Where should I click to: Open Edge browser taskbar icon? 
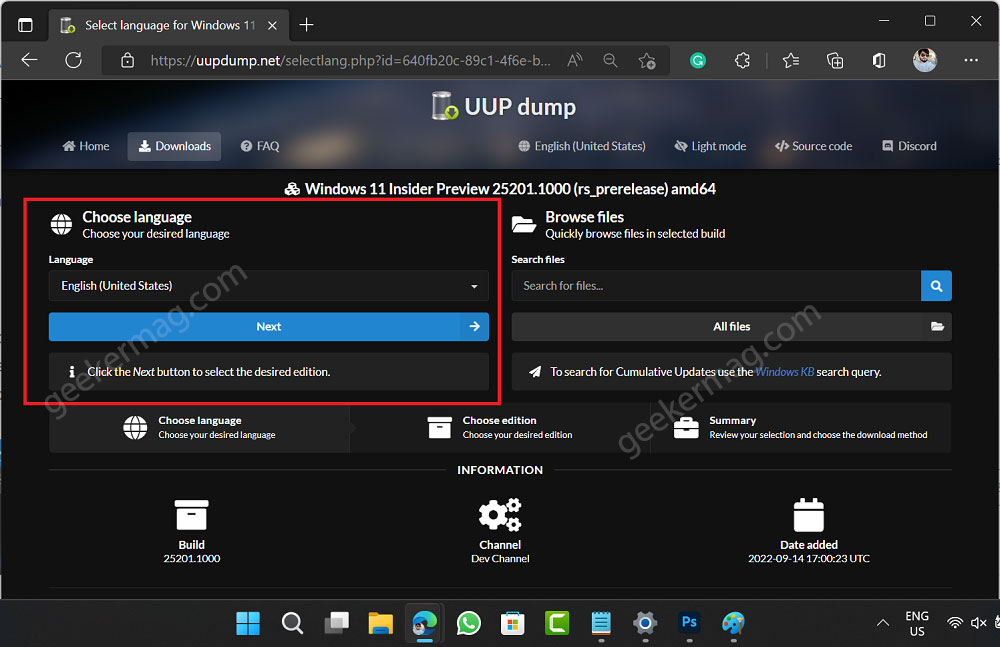pos(425,623)
